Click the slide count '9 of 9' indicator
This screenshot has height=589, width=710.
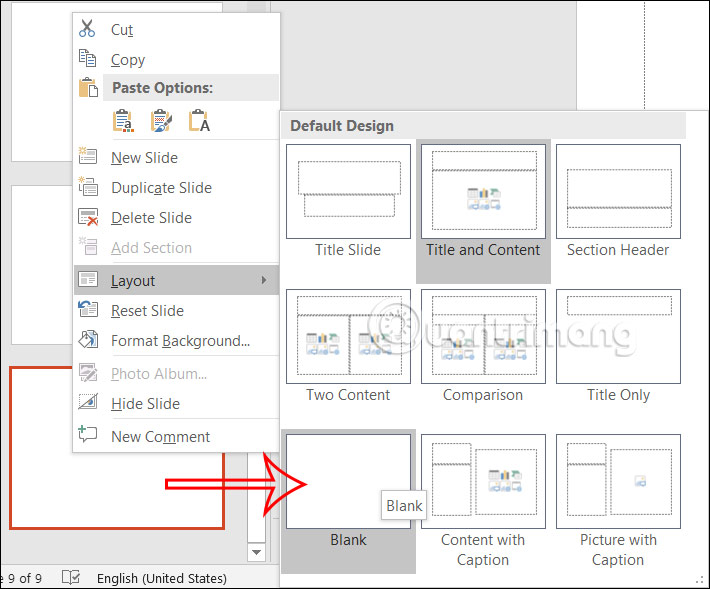pyautogui.click(x=23, y=578)
